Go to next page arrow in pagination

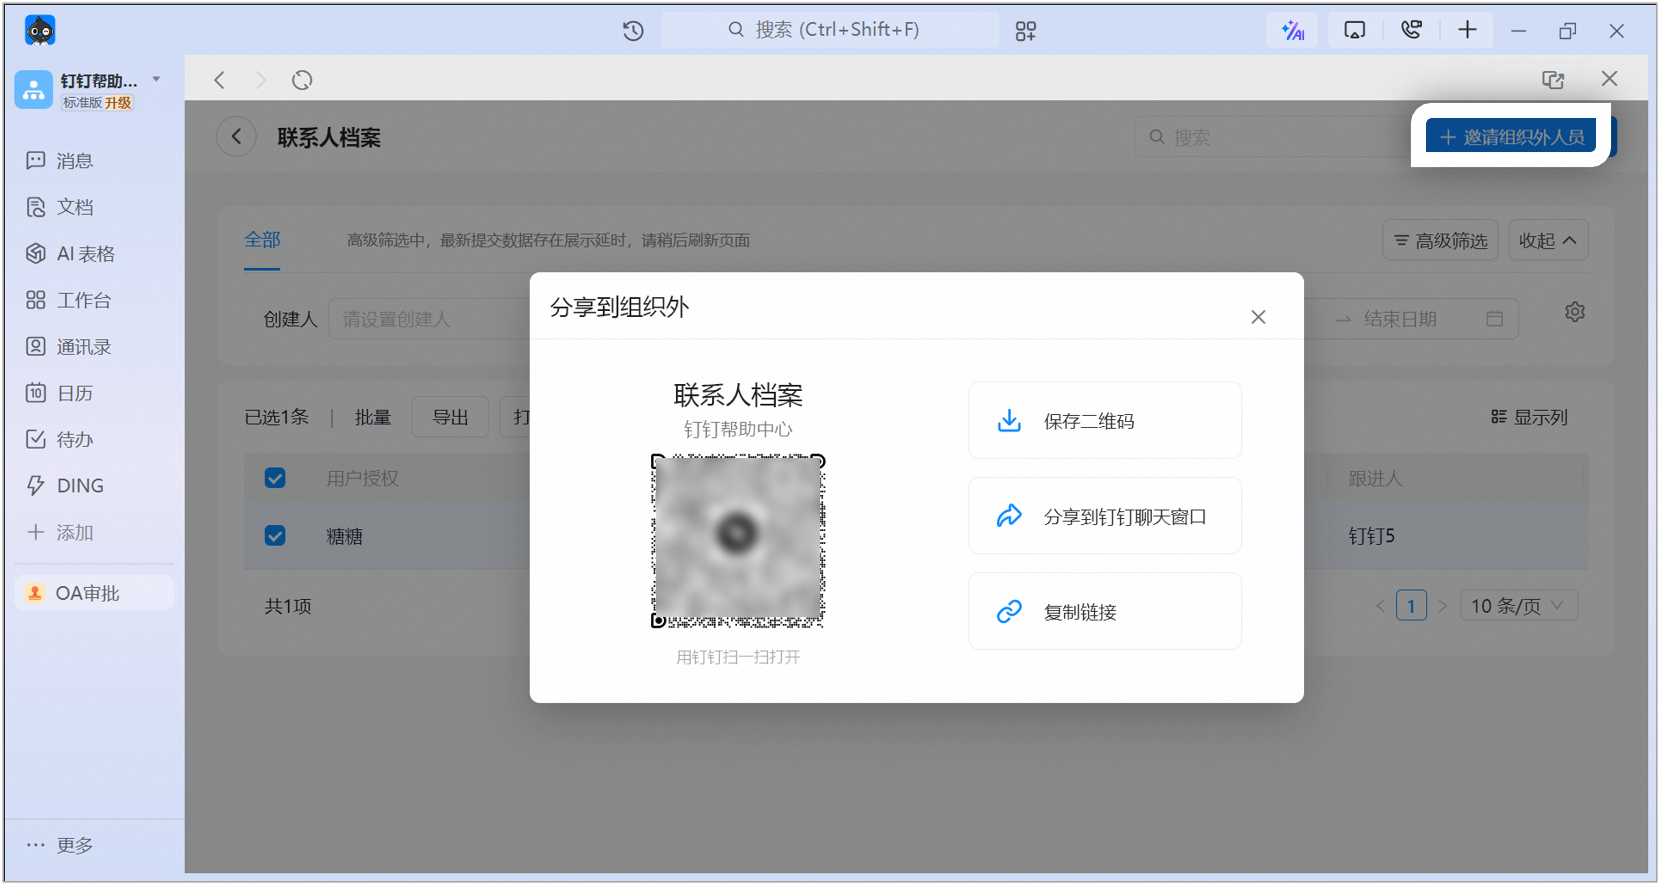click(x=1442, y=606)
